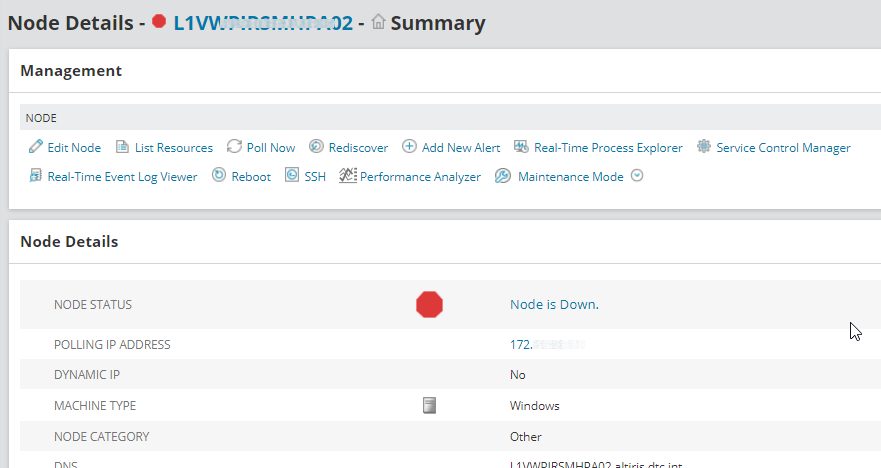Select the Poll Now link
The image size is (881, 468).
click(271, 148)
